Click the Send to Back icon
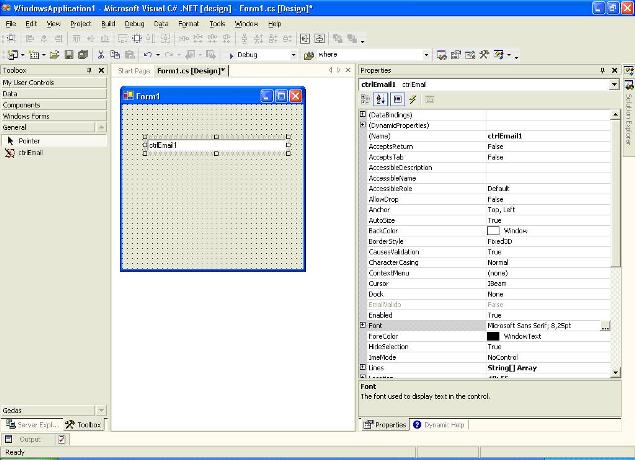The height and width of the screenshot is (460, 635). point(352,39)
